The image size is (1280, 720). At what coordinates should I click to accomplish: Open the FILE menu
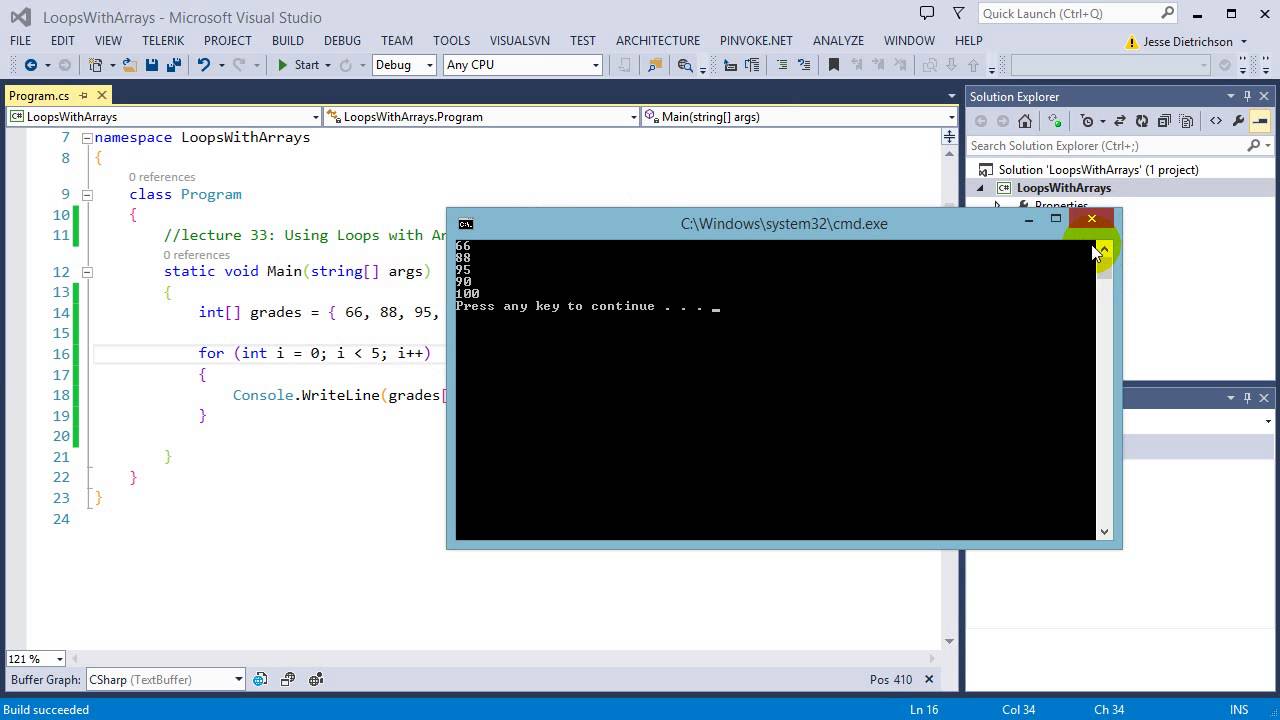(x=20, y=41)
